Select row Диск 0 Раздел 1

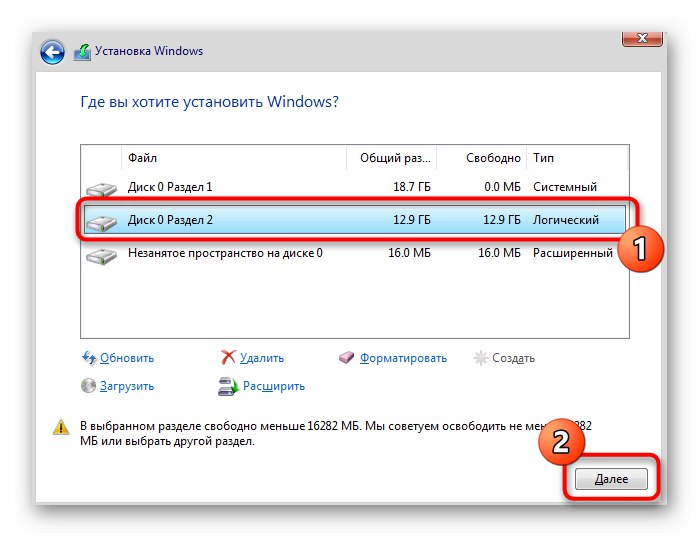pyautogui.click(x=355, y=187)
